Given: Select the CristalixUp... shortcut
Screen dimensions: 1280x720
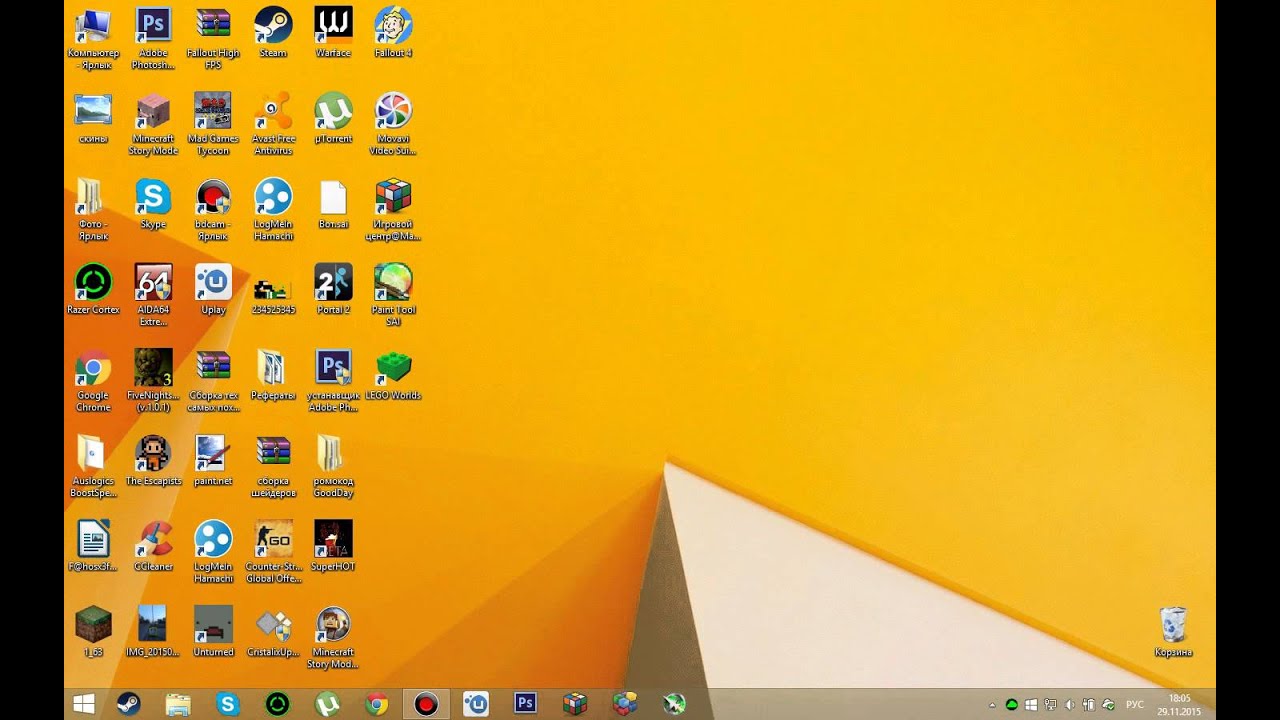Looking at the screenshot, I should coord(273,632).
